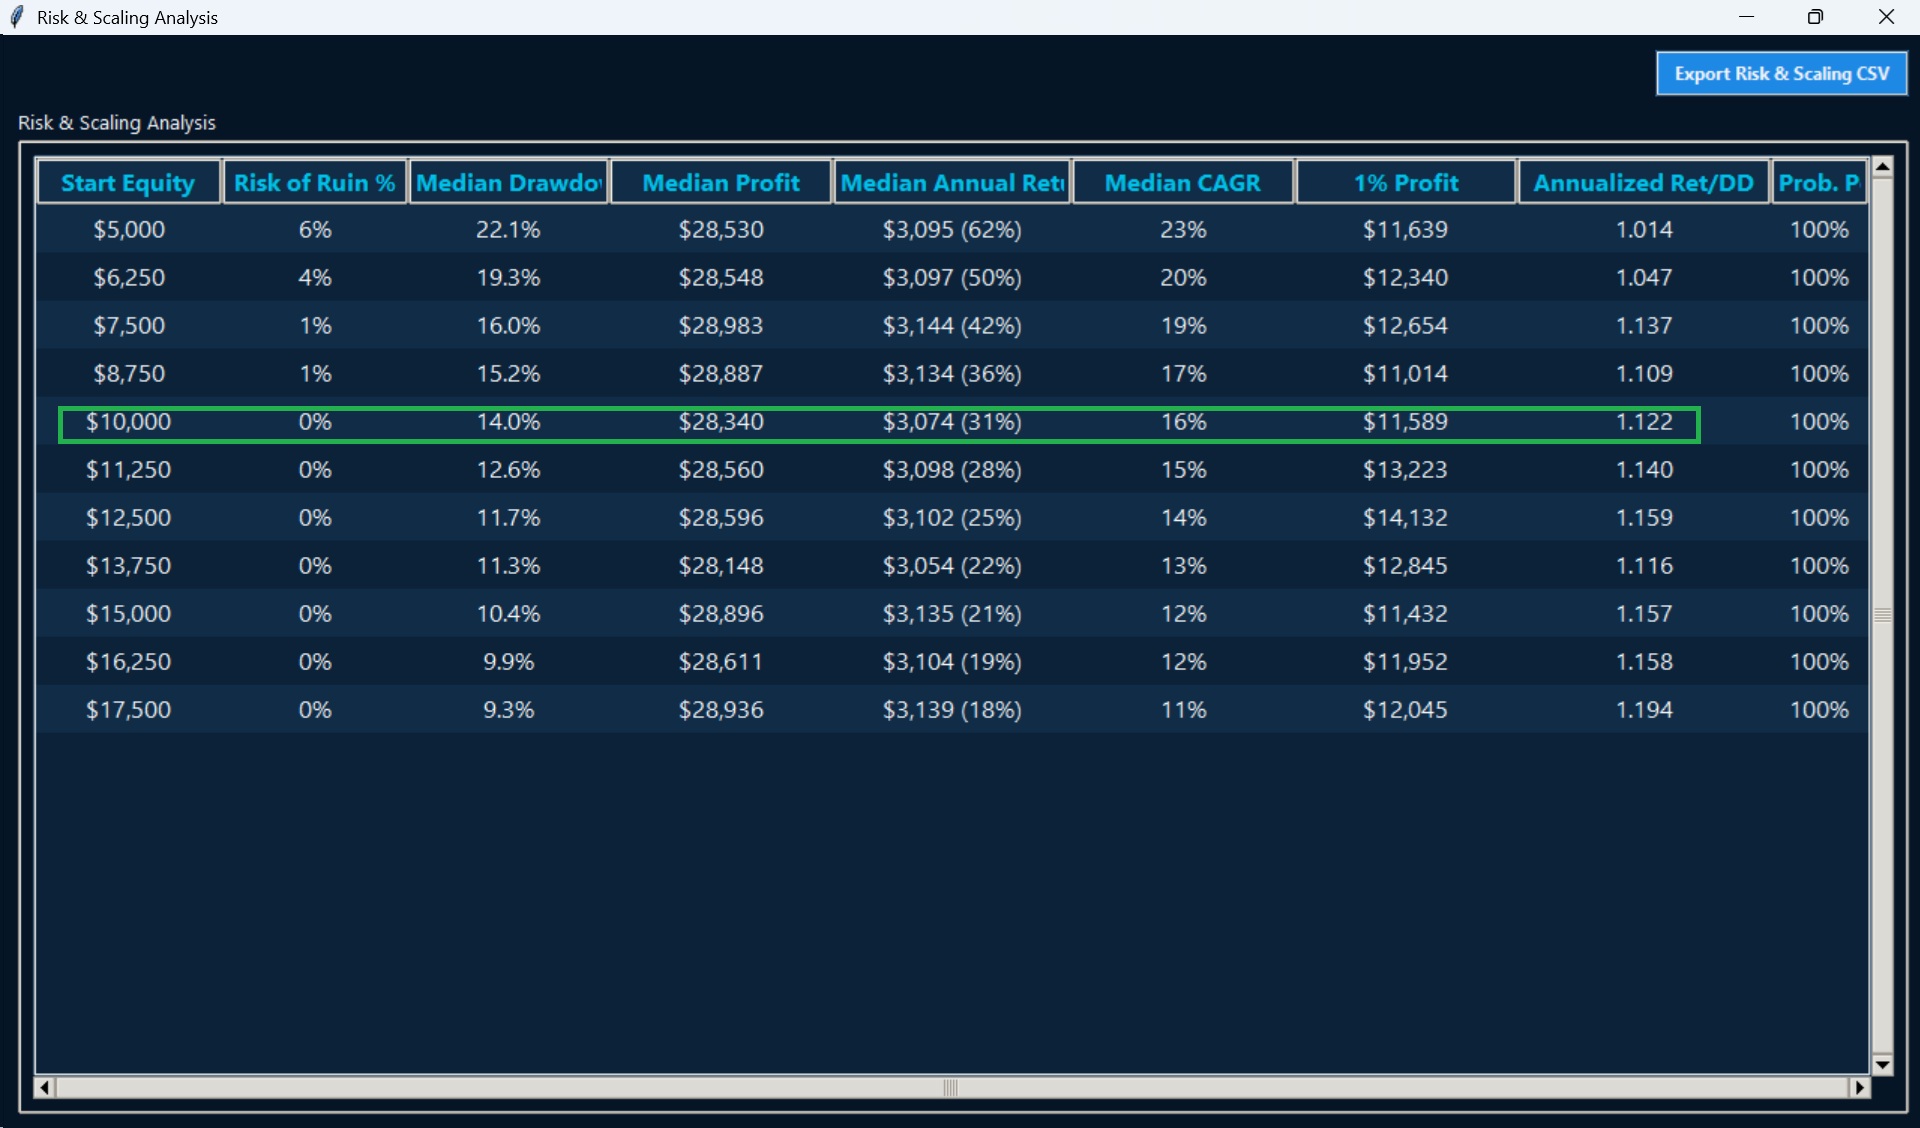Select the $5,000 start equity row
This screenshot has height=1128, width=1920.
[952, 229]
